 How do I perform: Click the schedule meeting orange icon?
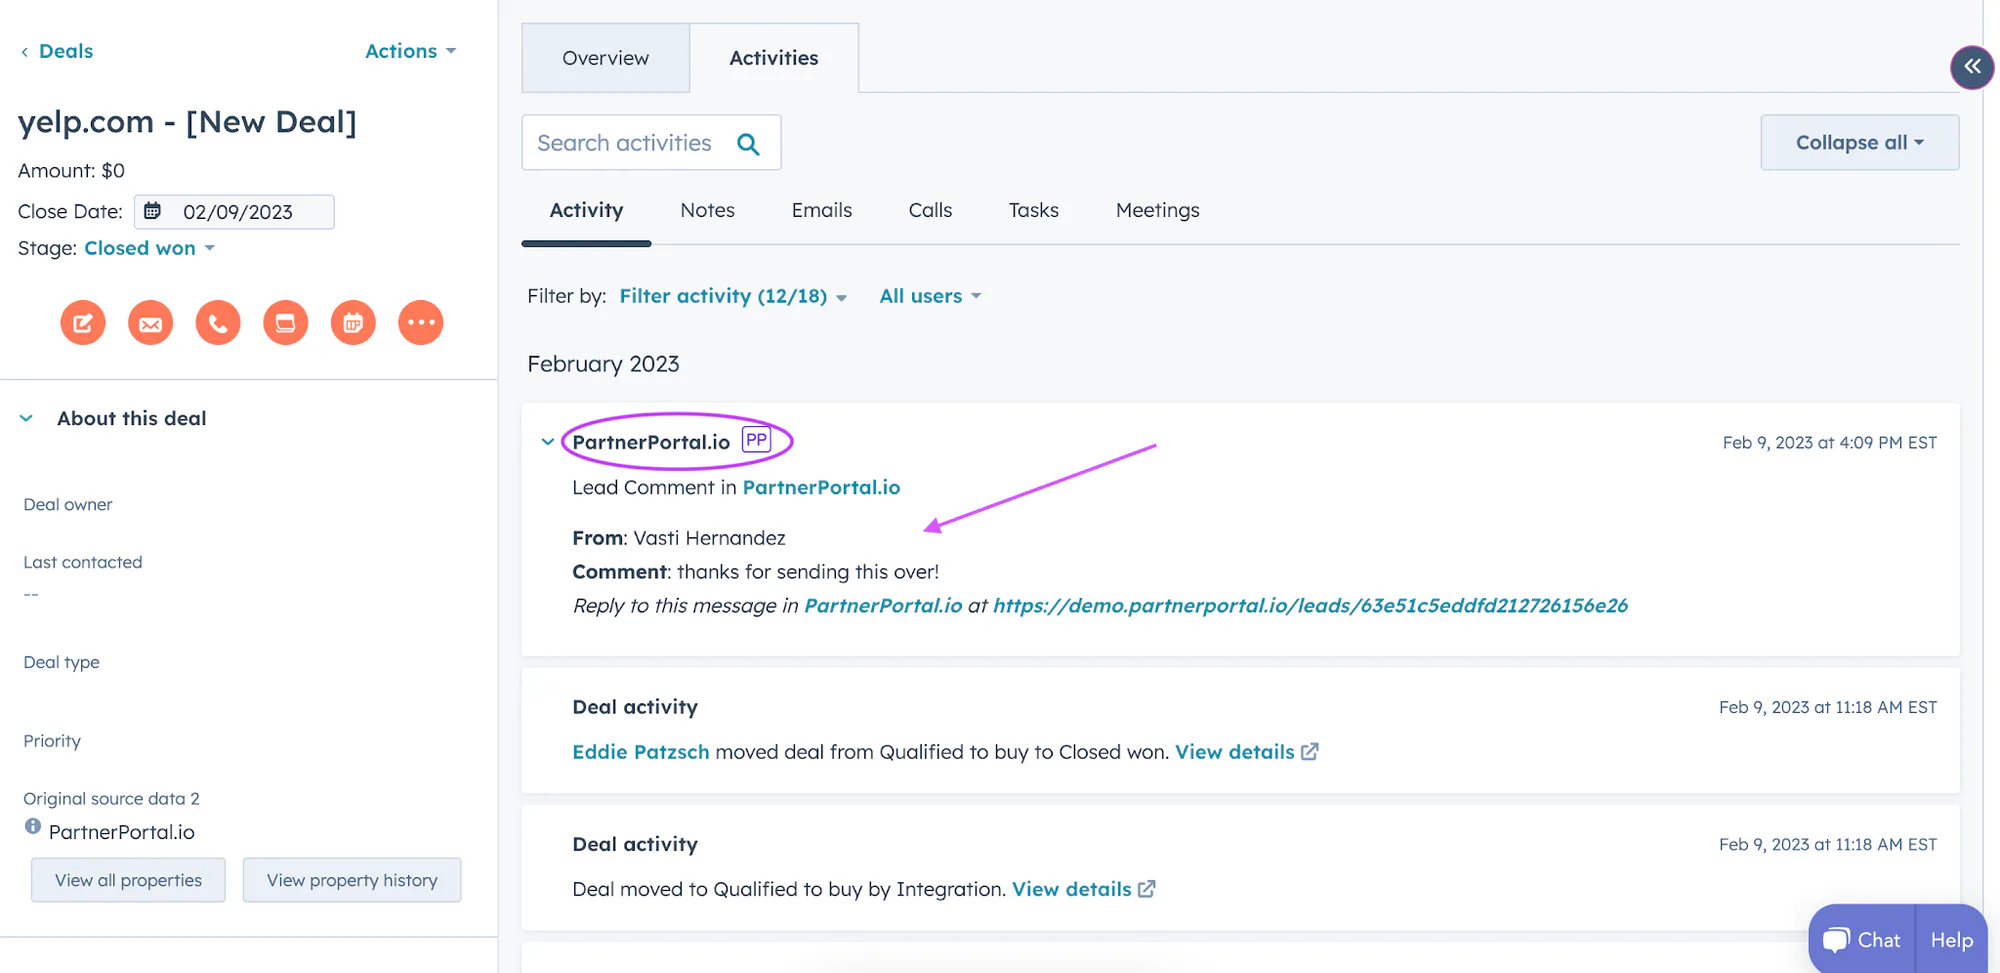tap(353, 323)
